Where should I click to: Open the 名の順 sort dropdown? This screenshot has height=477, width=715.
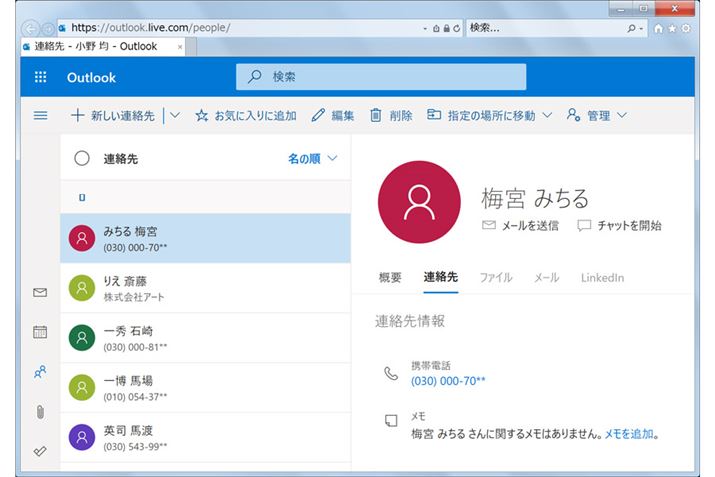pos(312,158)
